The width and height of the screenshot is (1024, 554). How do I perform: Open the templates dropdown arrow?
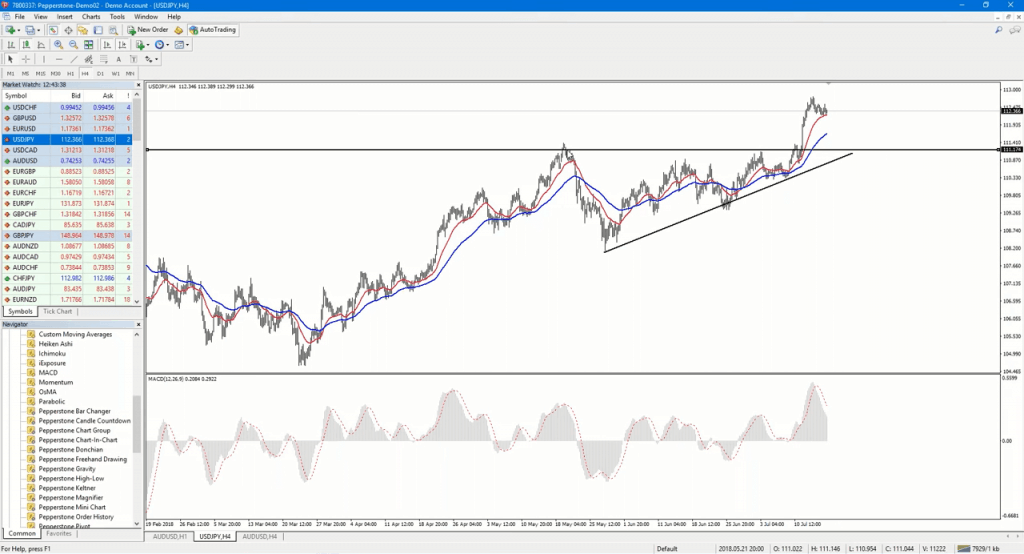187,45
